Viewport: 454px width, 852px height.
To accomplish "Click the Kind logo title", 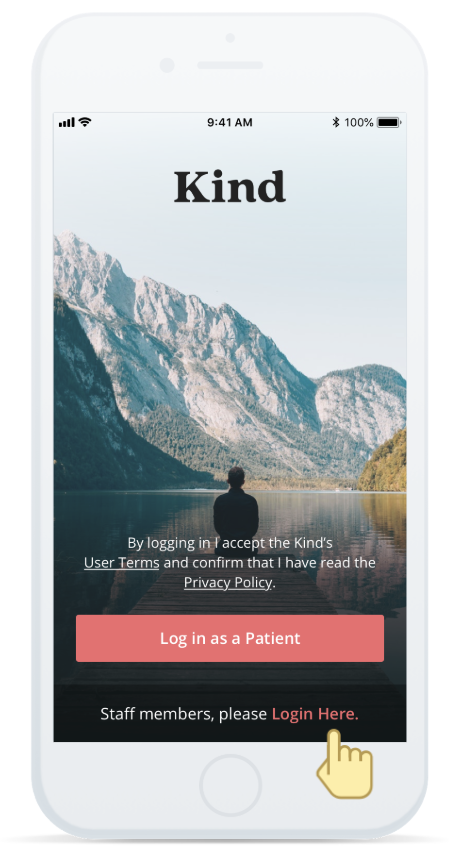I will click(x=230, y=187).
